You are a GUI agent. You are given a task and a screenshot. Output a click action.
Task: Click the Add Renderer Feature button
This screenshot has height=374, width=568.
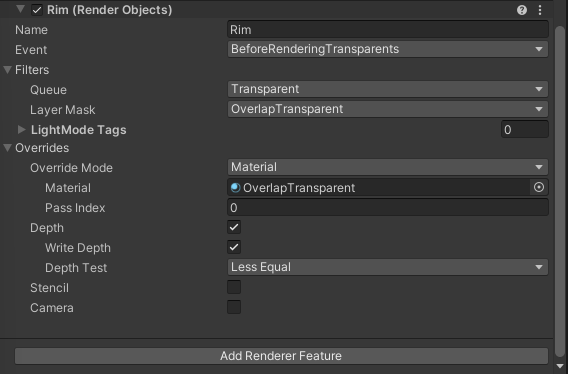point(281,356)
